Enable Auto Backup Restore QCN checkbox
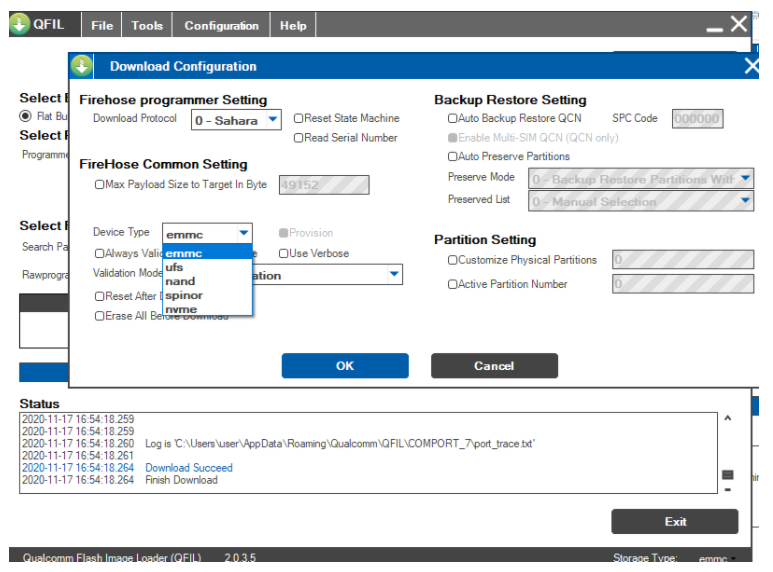The width and height of the screenshot is (773, 572). tap(452, 118)
